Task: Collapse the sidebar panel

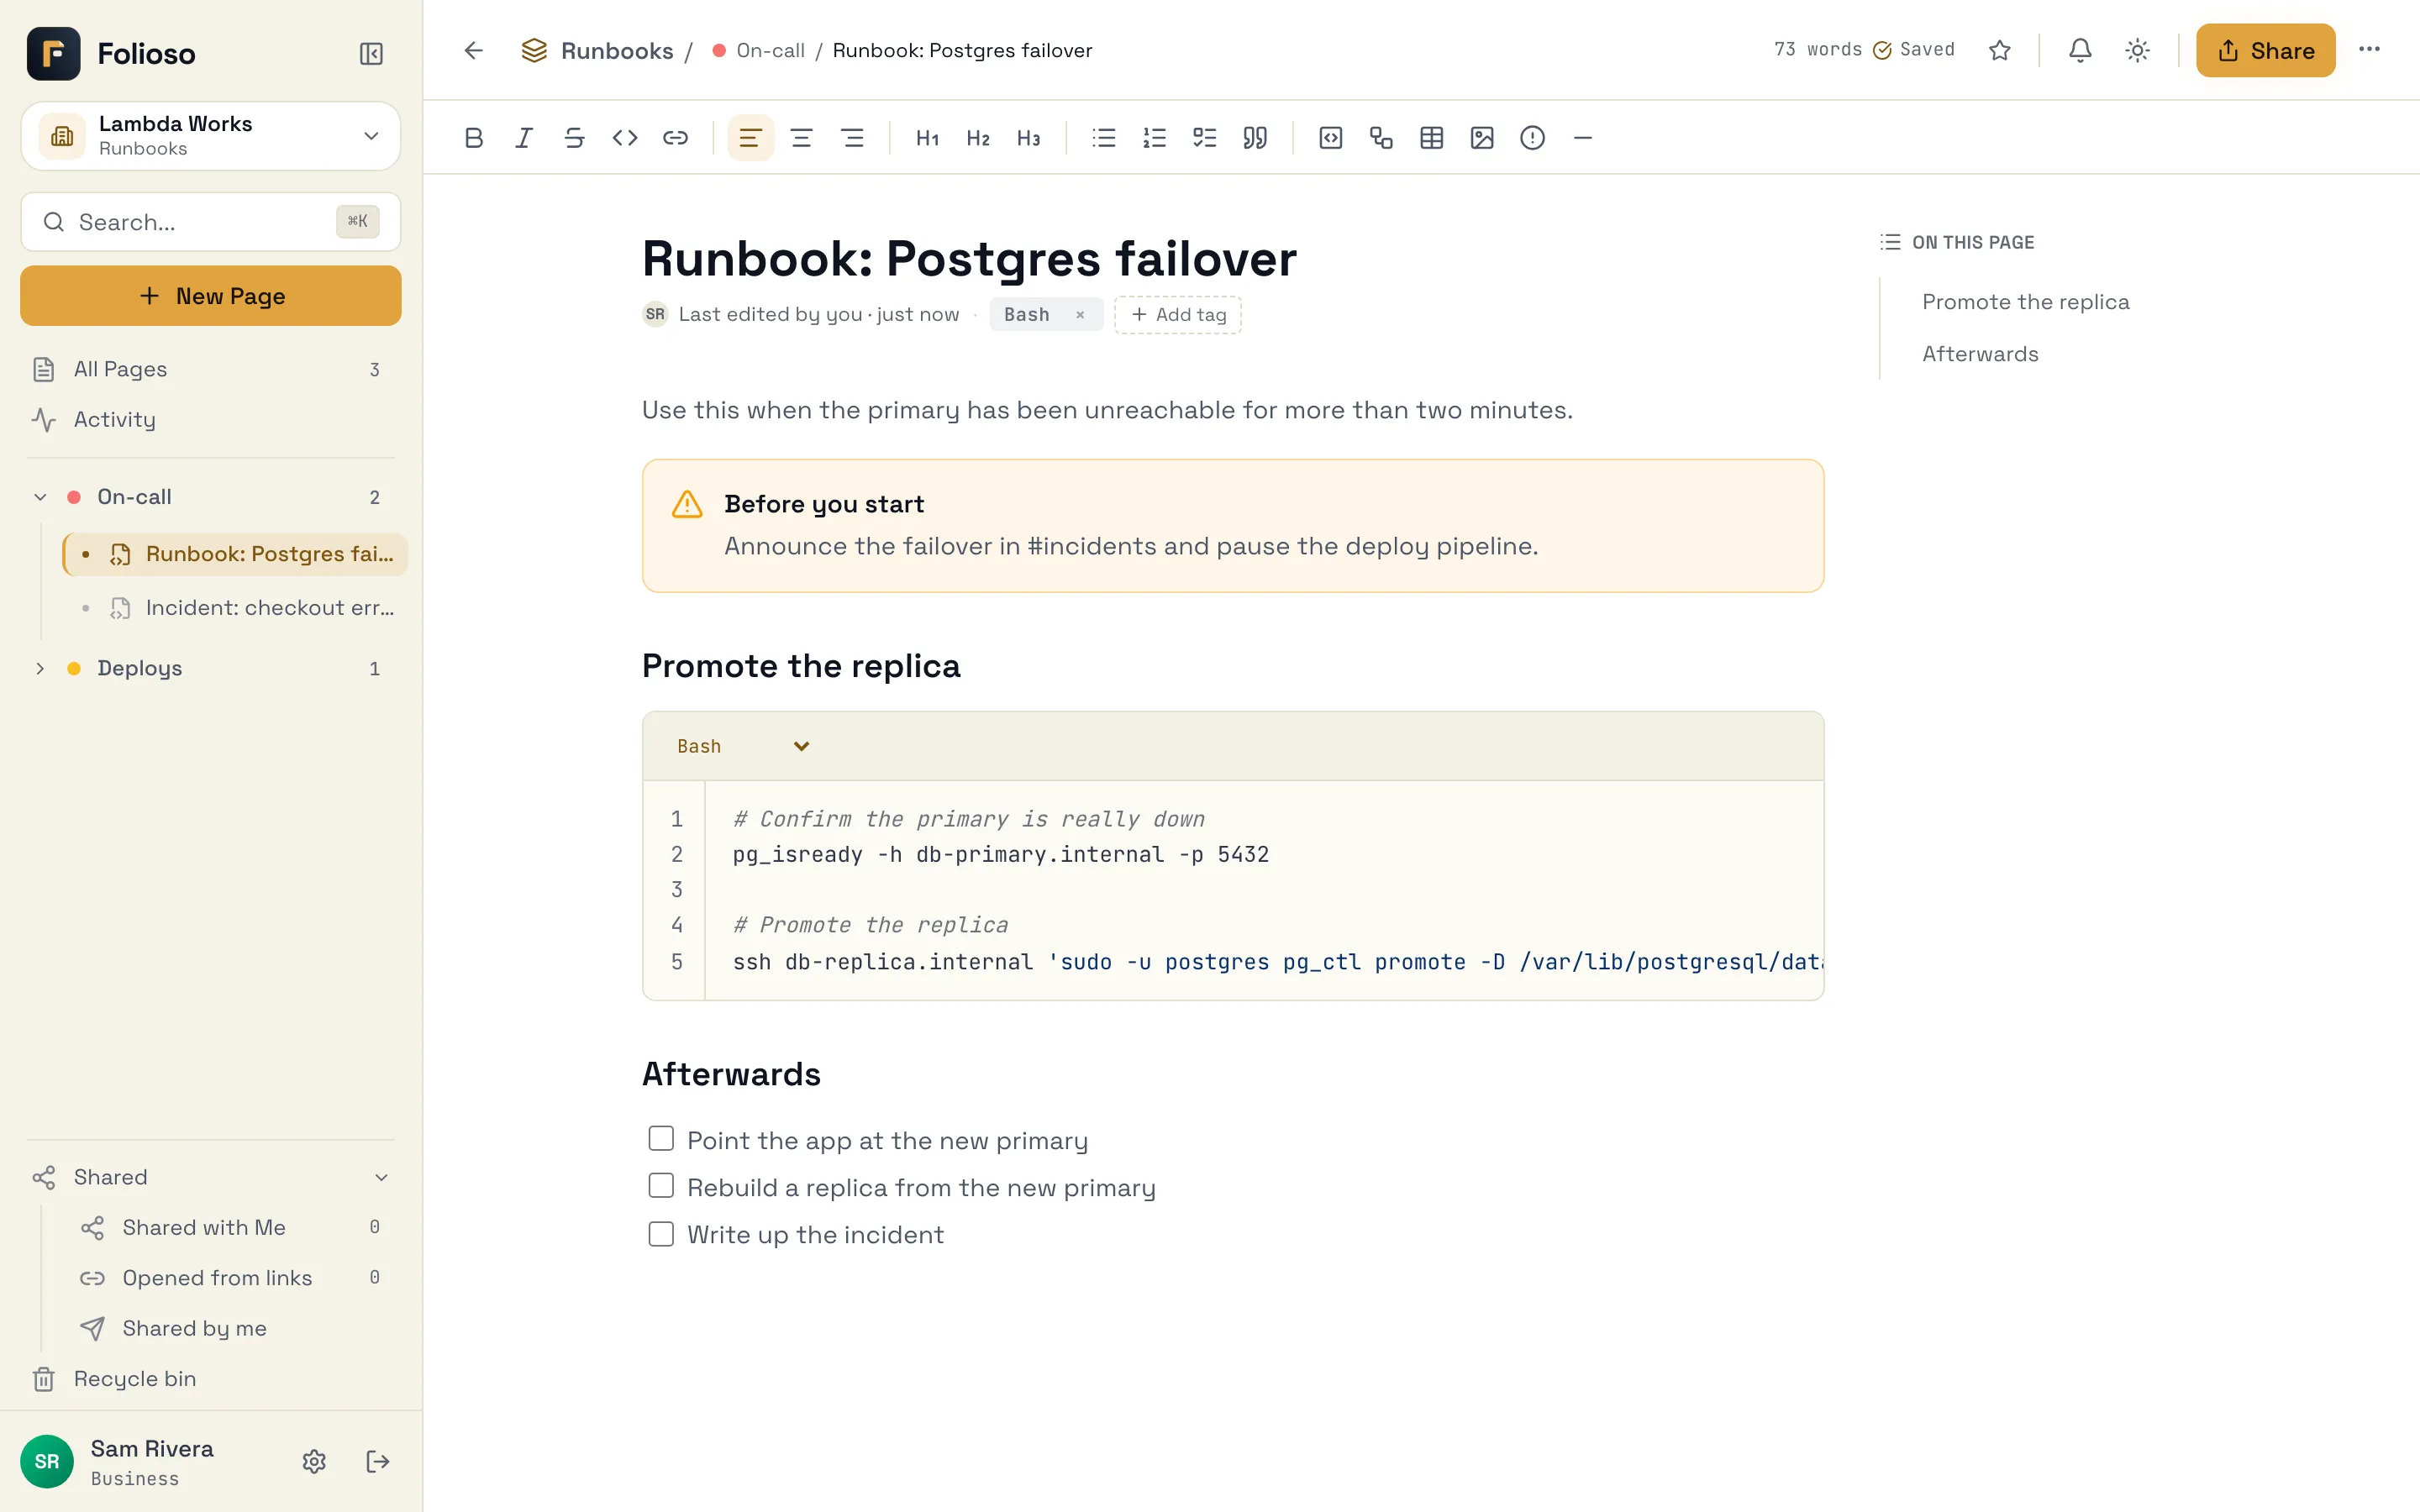Action: tap(371, 54)
